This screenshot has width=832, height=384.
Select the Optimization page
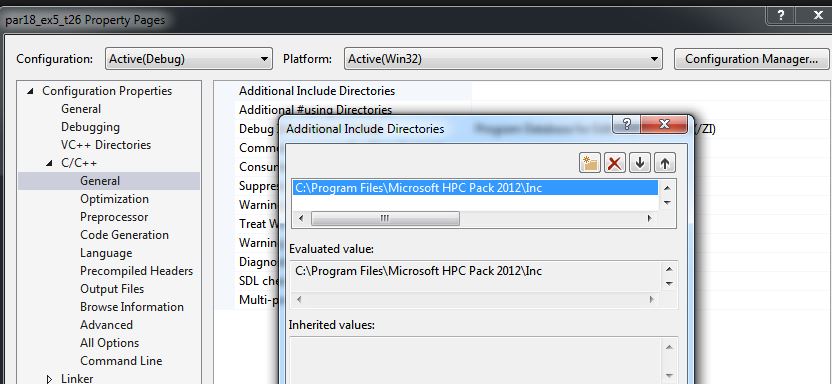pyautogui.click(x=114, y=199)
